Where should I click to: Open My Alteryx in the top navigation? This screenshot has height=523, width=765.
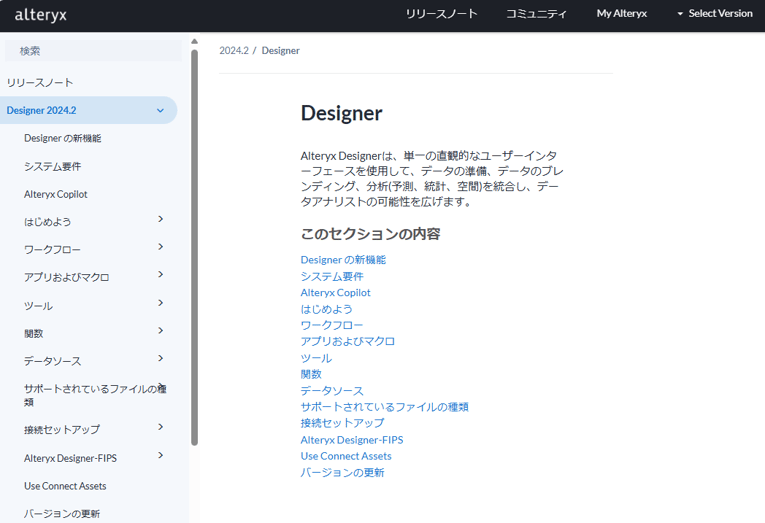coord(622,14)
